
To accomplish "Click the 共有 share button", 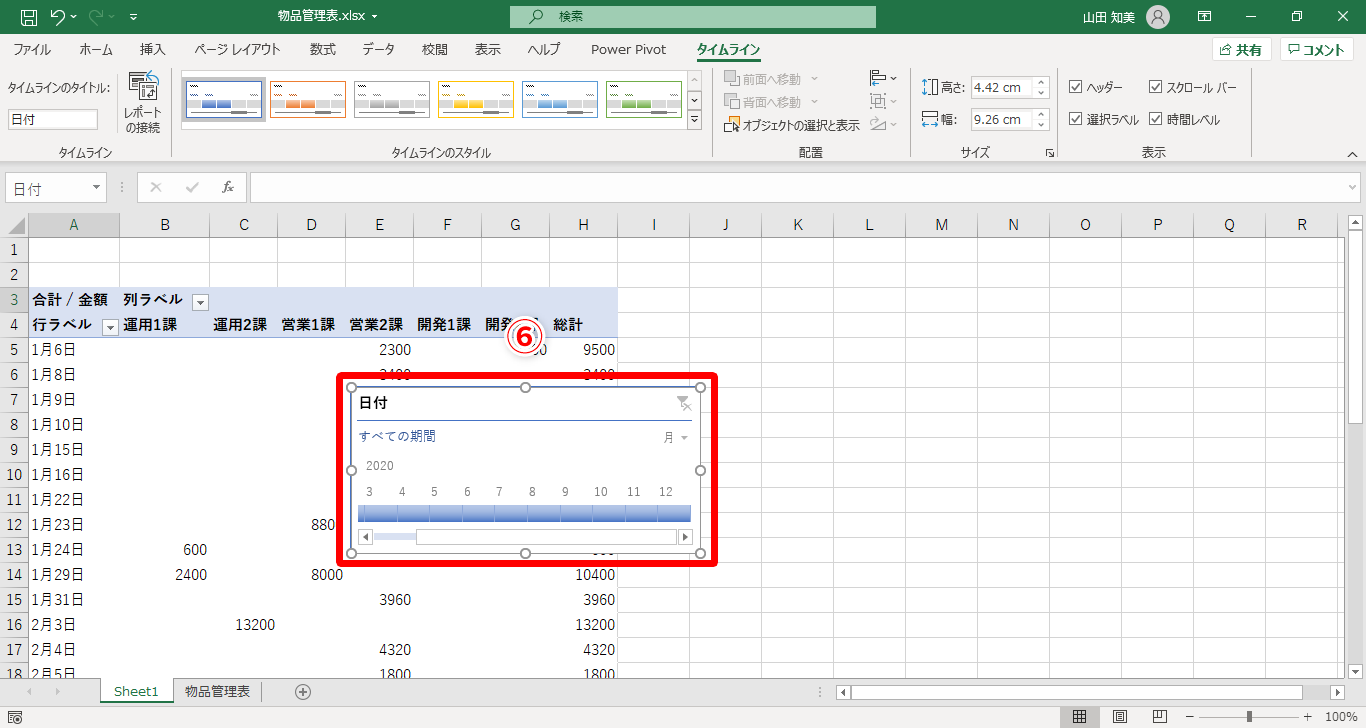I will click(1241, 50).
